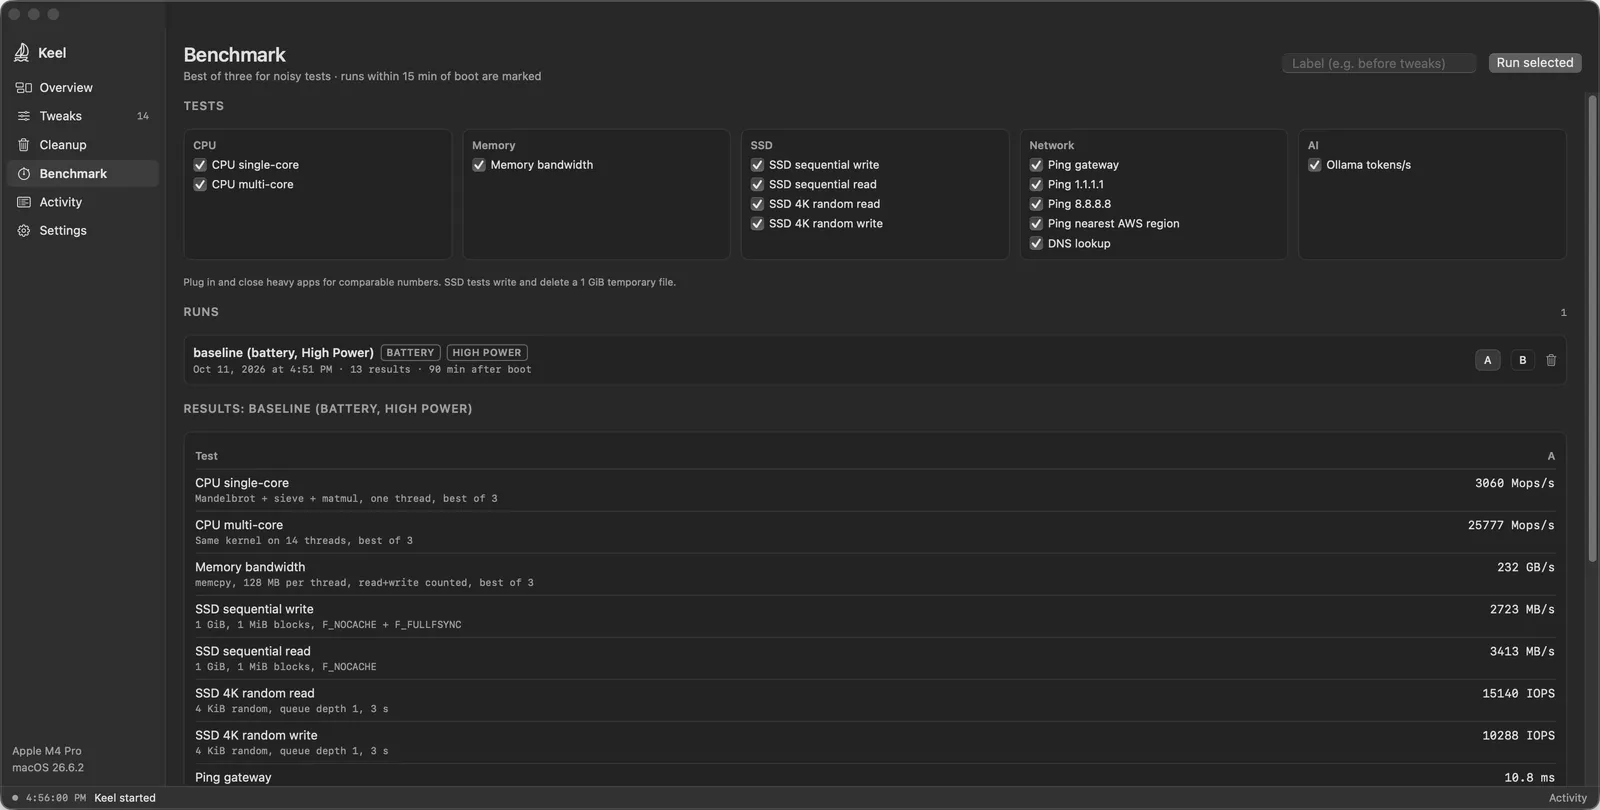
Task: Click the Tweaks sliders icon
Action: [x=24, y=116]
